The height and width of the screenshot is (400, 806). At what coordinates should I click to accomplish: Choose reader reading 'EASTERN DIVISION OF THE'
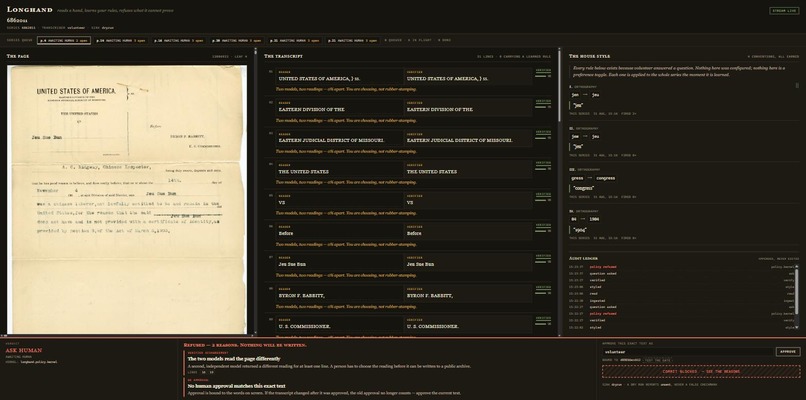339,107
